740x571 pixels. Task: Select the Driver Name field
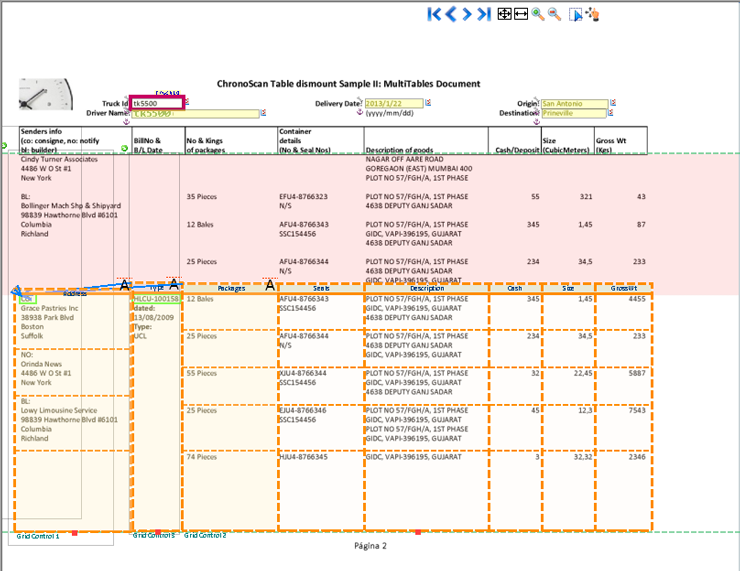[195, 114]
